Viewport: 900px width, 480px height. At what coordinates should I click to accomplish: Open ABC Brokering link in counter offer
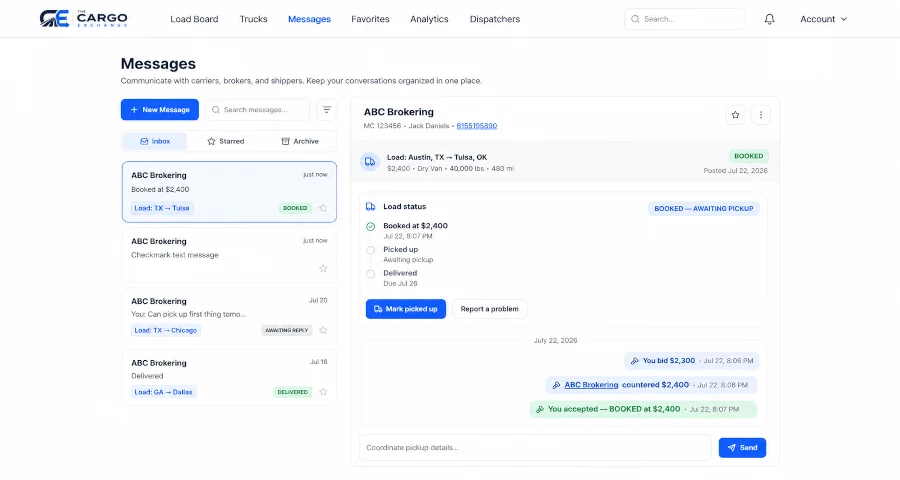tap(591, 385)
